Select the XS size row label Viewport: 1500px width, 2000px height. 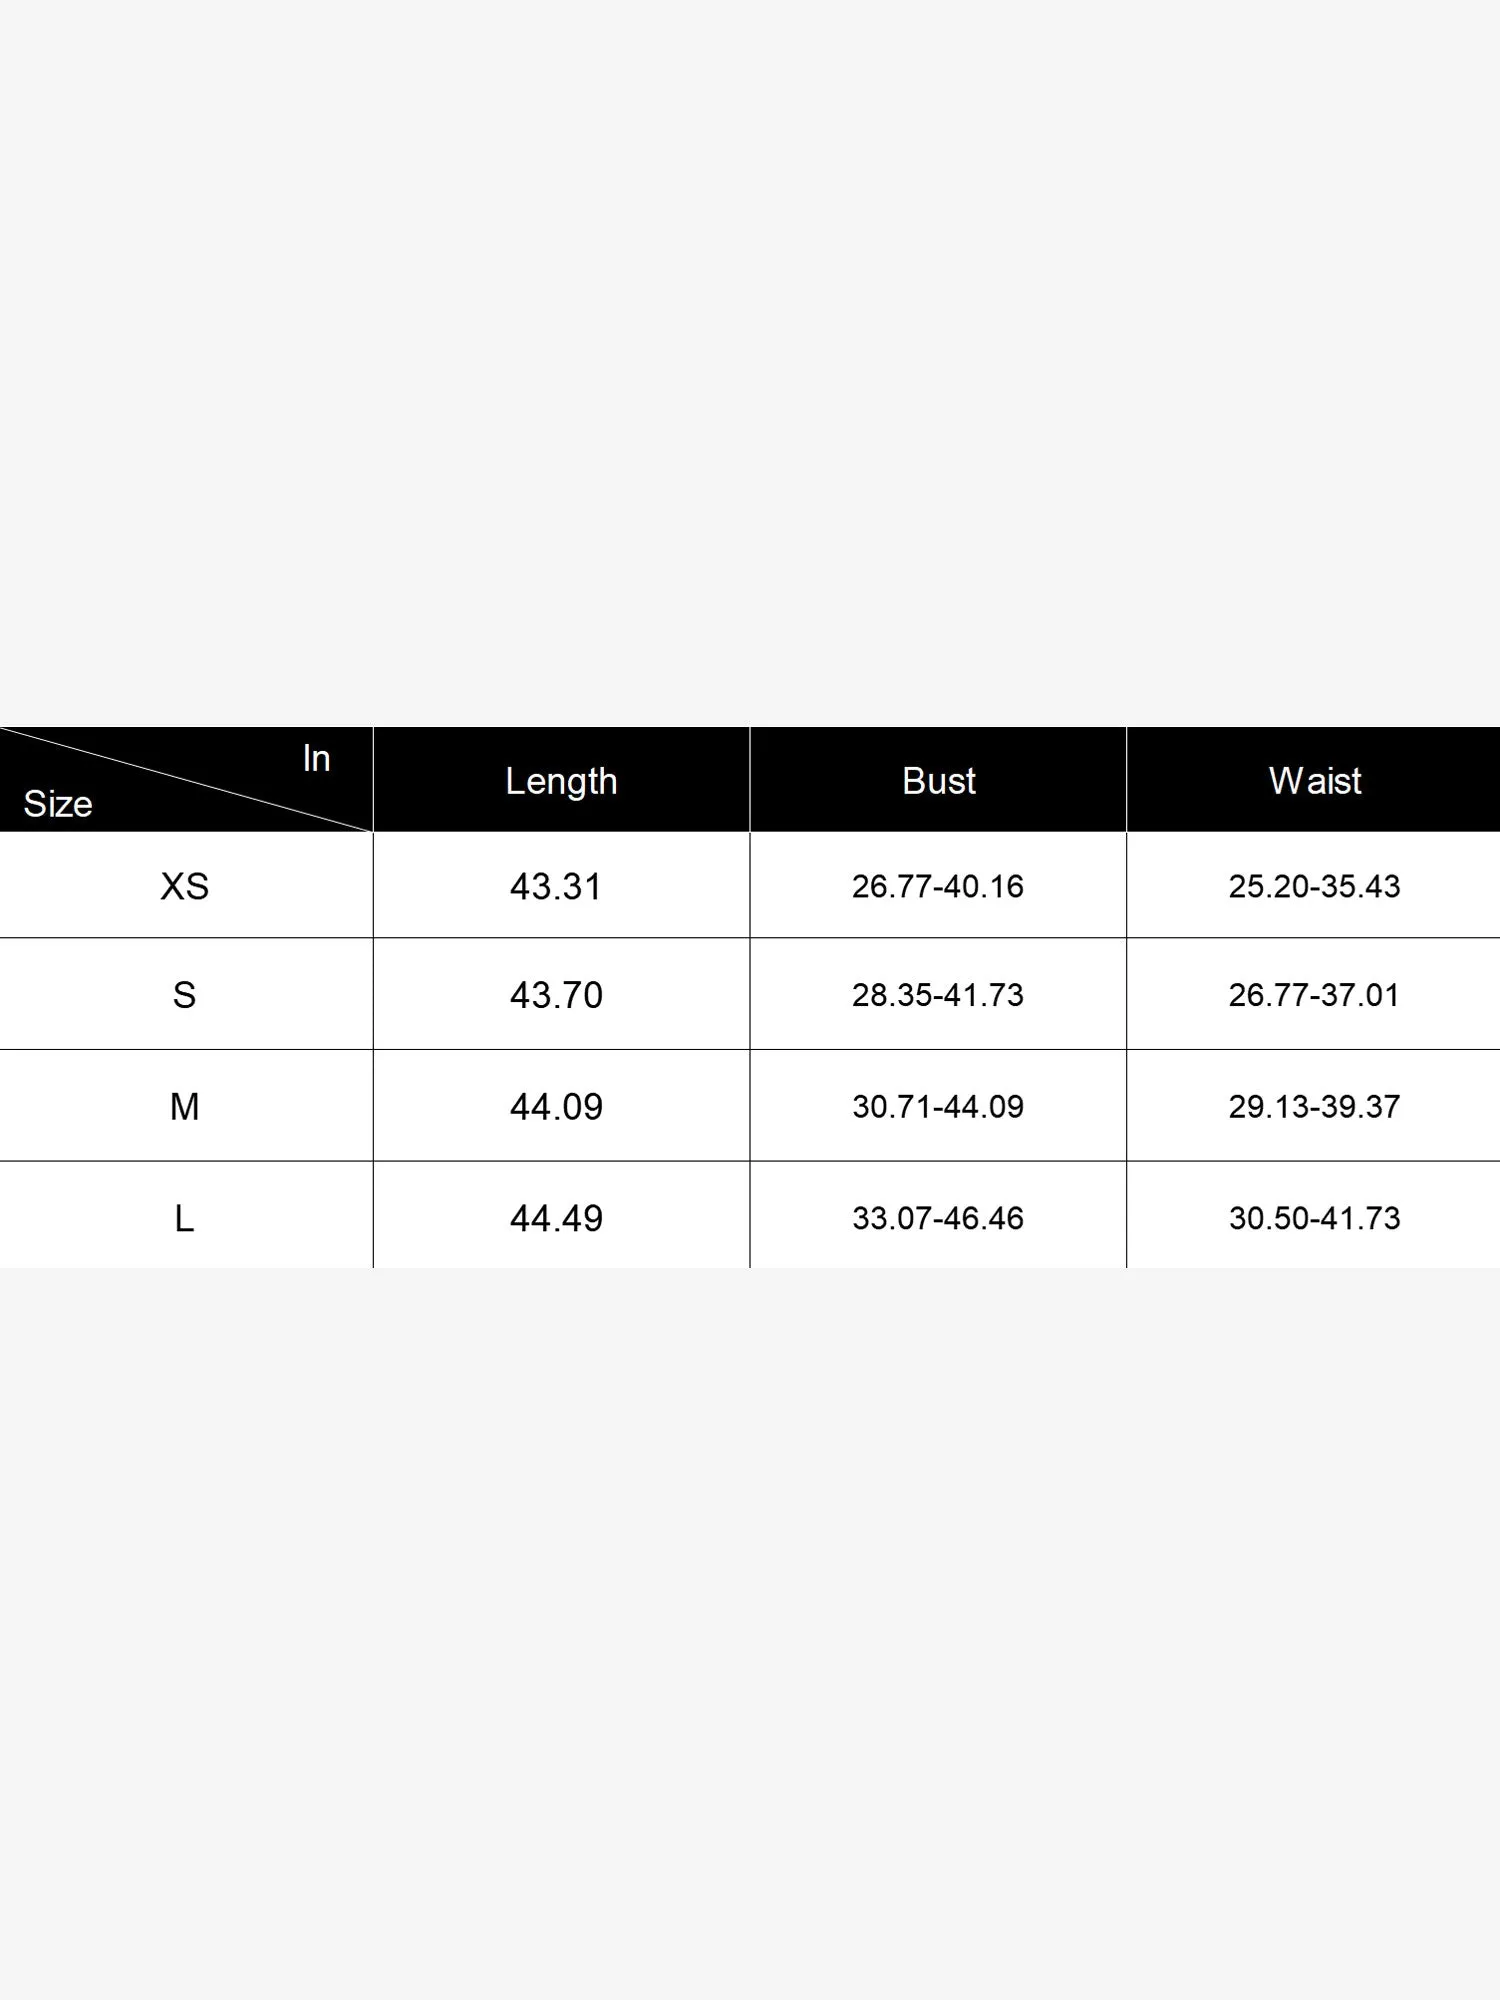point(185,886)
